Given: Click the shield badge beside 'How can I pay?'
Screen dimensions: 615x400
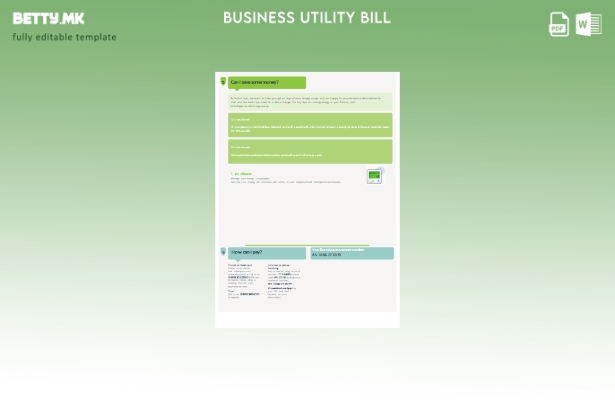Looking at the screenshot, I should [222, 252].
